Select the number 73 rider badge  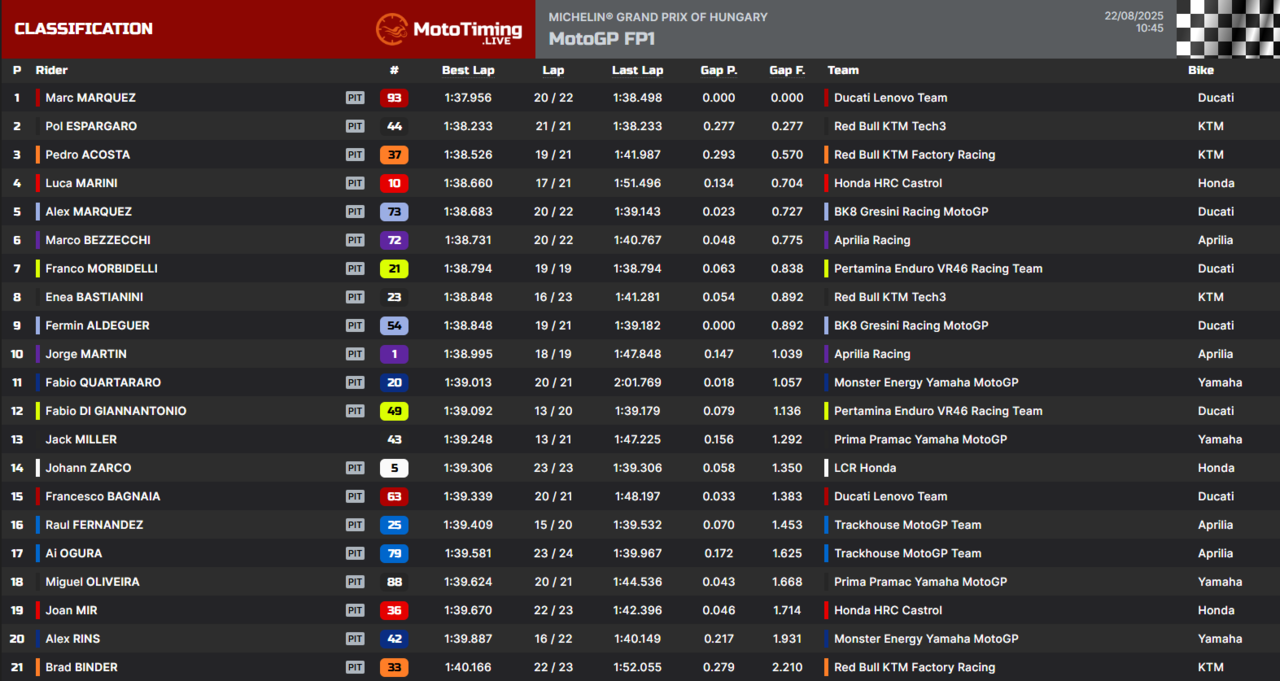[x=394, y=212]
